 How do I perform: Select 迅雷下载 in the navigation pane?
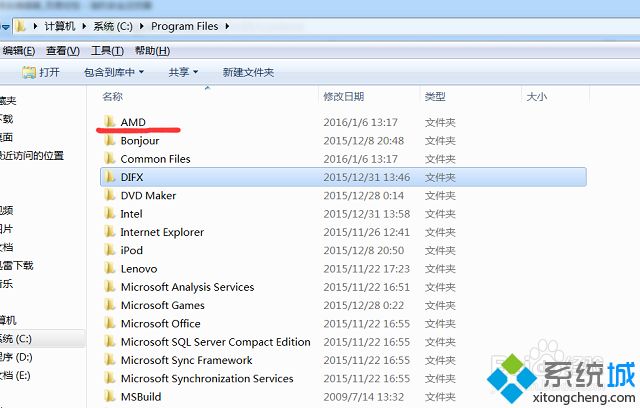[x=17, y=265]
